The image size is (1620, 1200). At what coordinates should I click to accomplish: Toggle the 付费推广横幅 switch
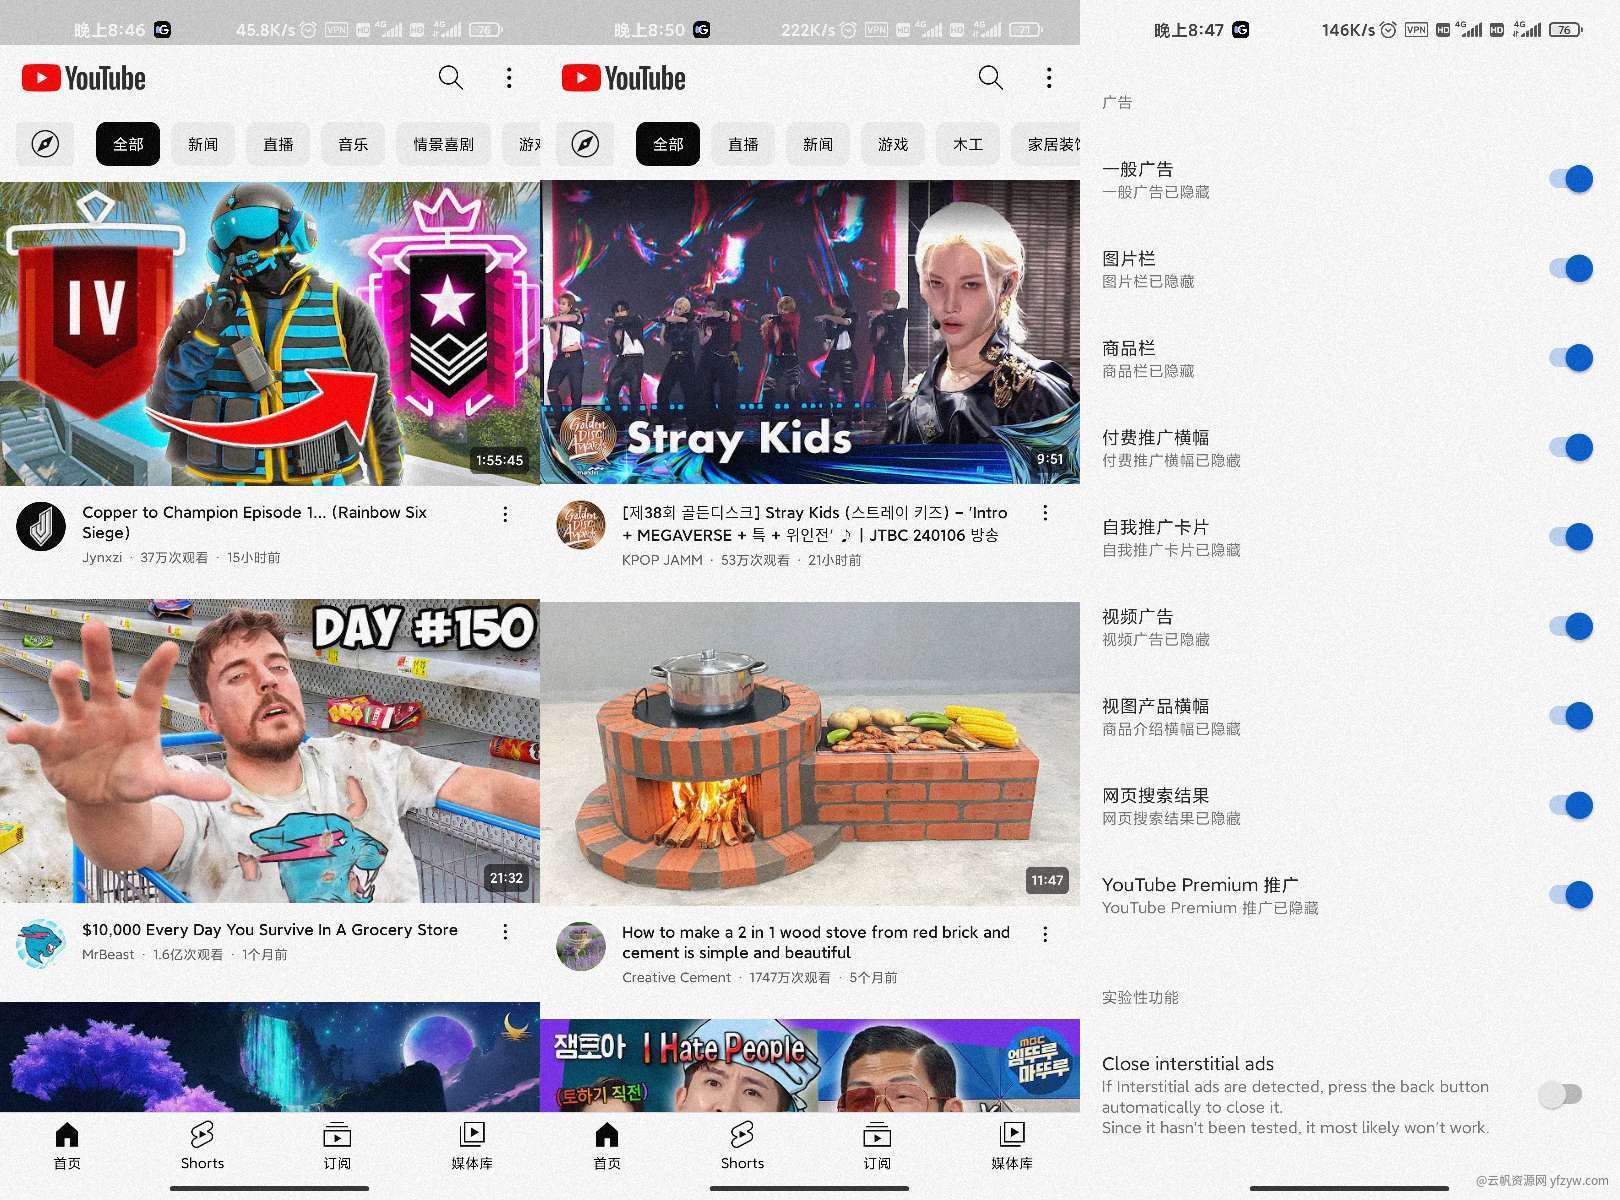click(x=1570, y=447)
